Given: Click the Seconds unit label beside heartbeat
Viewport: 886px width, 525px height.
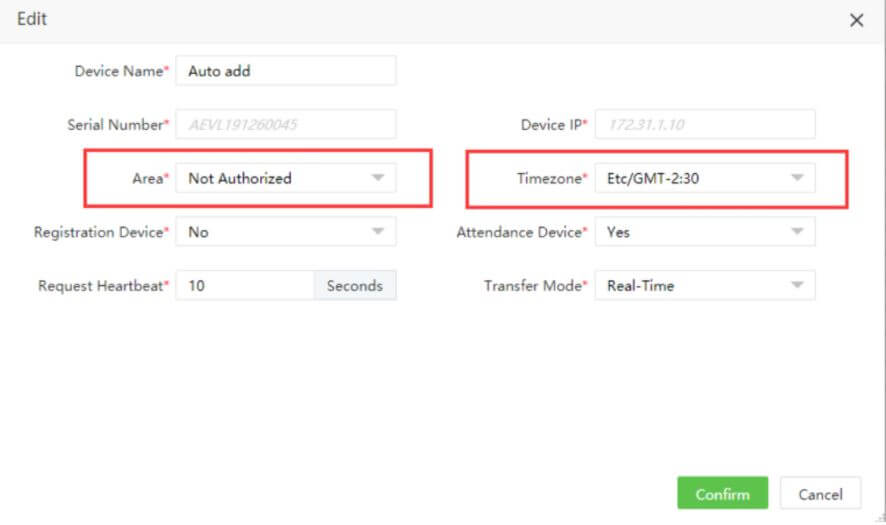Looking at the screenshot, I should coord(355,286).
